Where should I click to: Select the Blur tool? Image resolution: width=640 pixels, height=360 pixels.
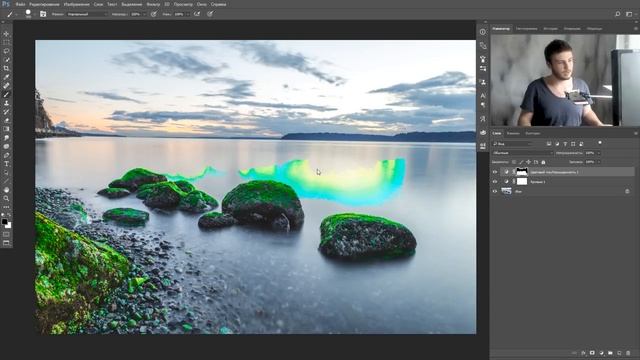6,138
